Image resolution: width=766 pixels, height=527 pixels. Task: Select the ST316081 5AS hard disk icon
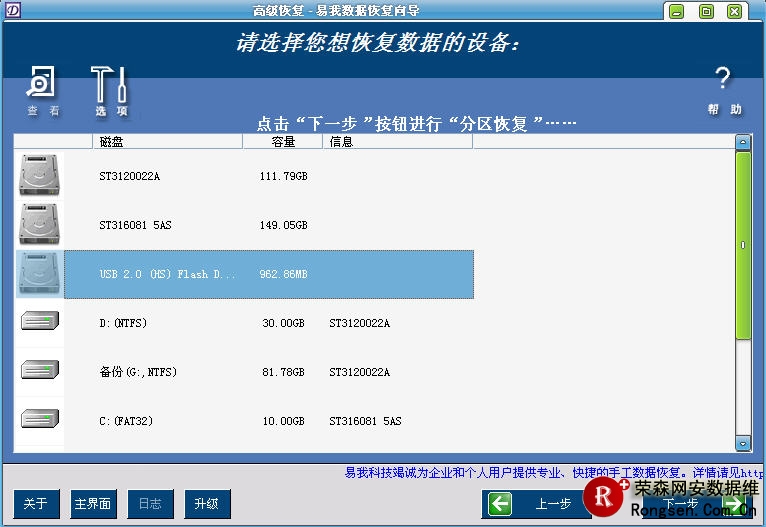tap(40, 225)
